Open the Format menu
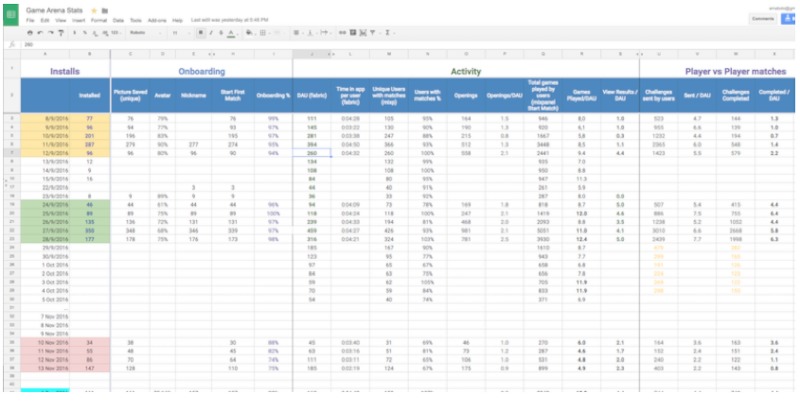The image size is (800, 410). click(x=99, y=20)
